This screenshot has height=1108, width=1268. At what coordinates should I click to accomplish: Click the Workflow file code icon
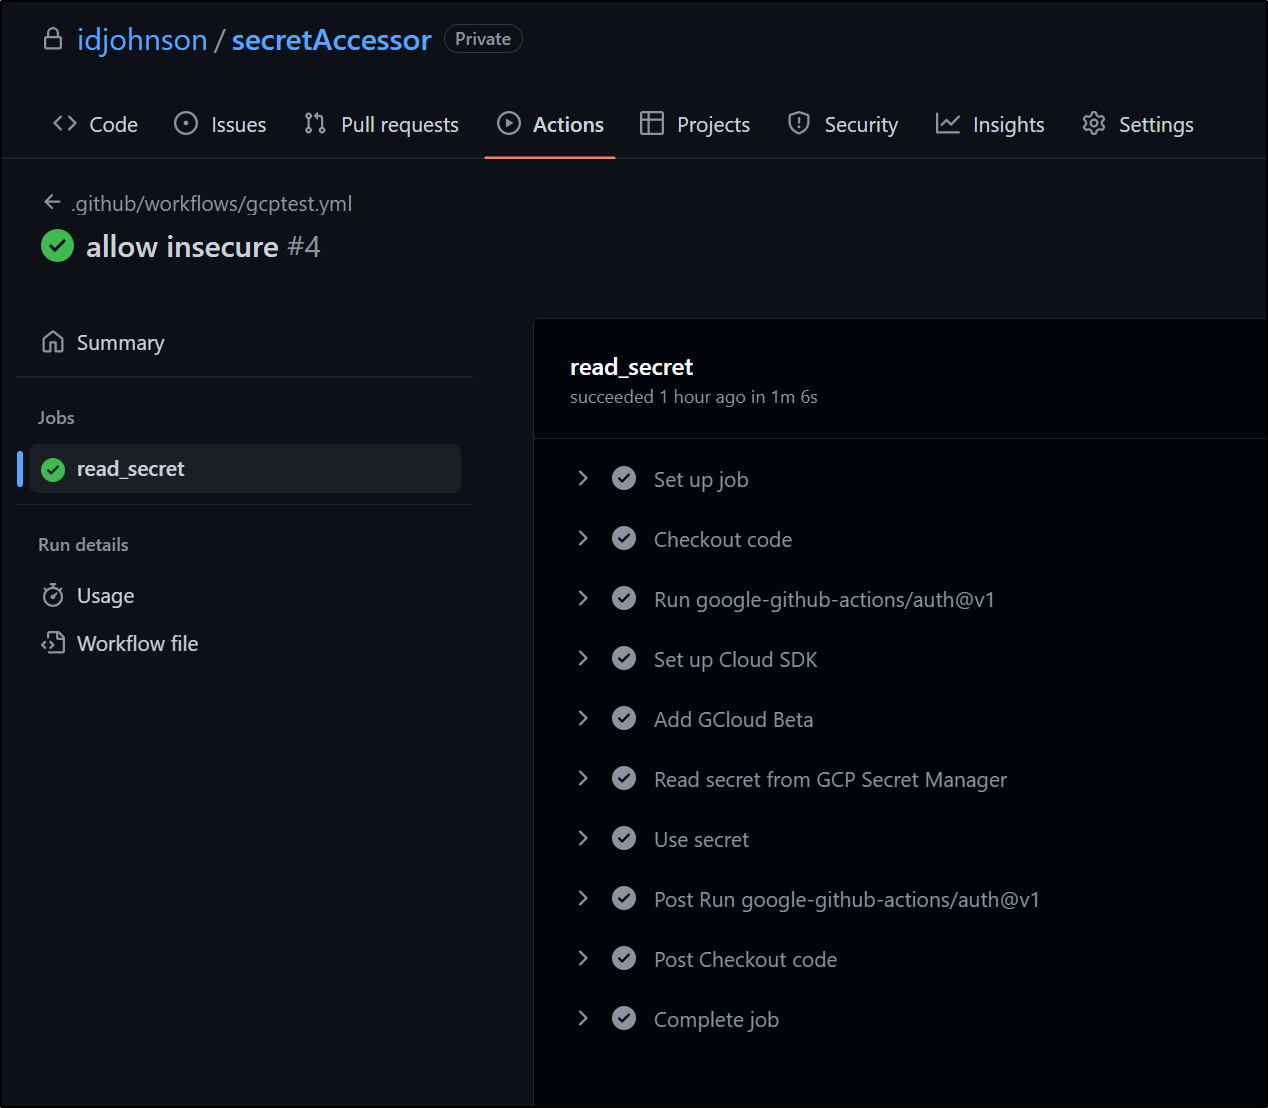tap(53, 643)
